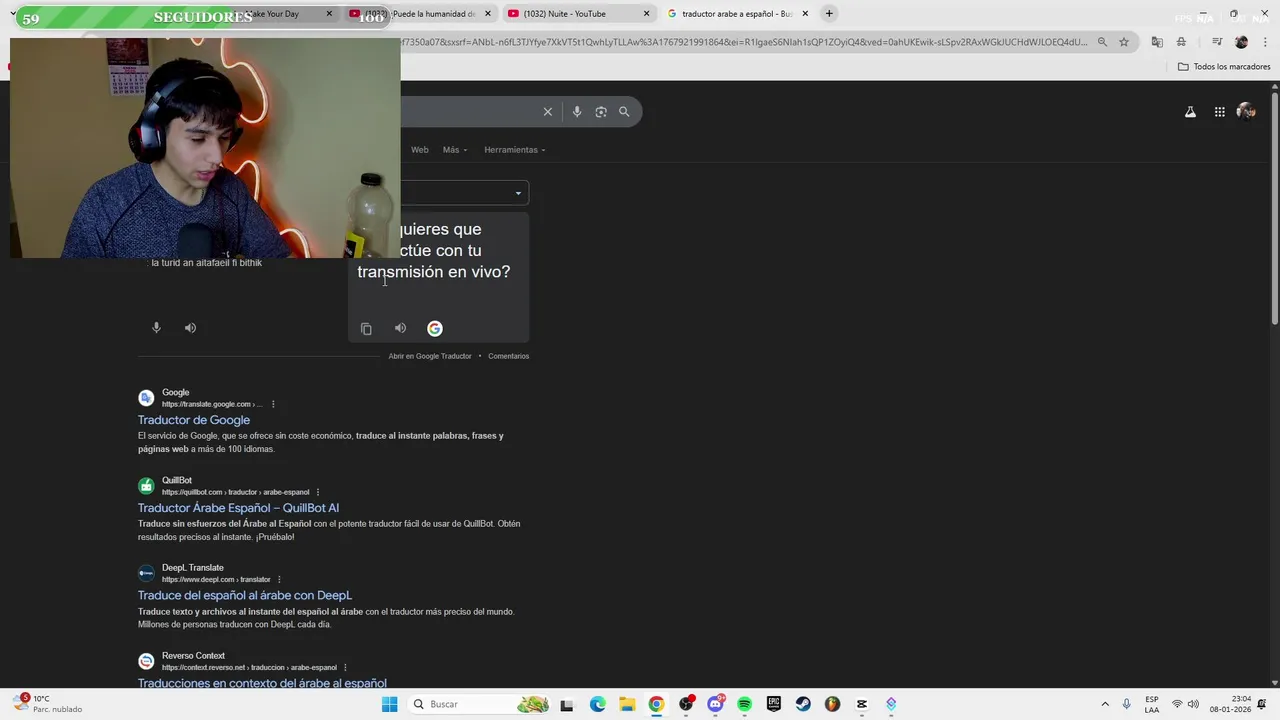Close the Puede la humanidad tab

point(488,14)
